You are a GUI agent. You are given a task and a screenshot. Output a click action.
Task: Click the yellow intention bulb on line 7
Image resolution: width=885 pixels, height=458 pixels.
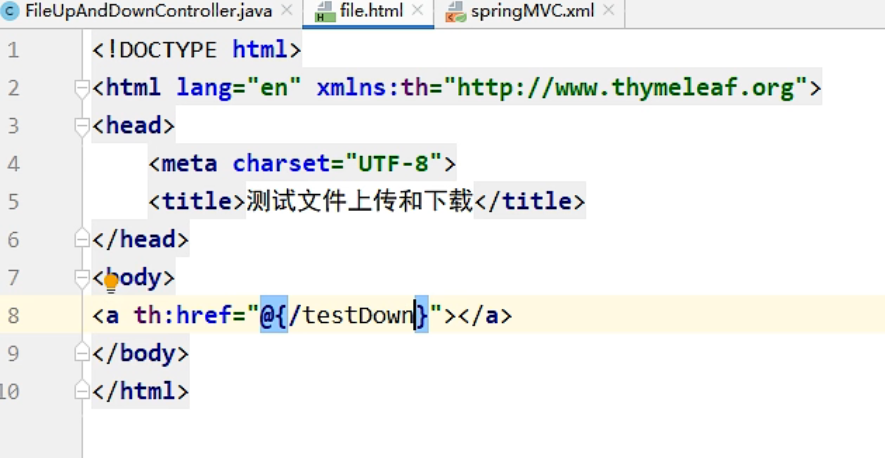tap(111, 282)
